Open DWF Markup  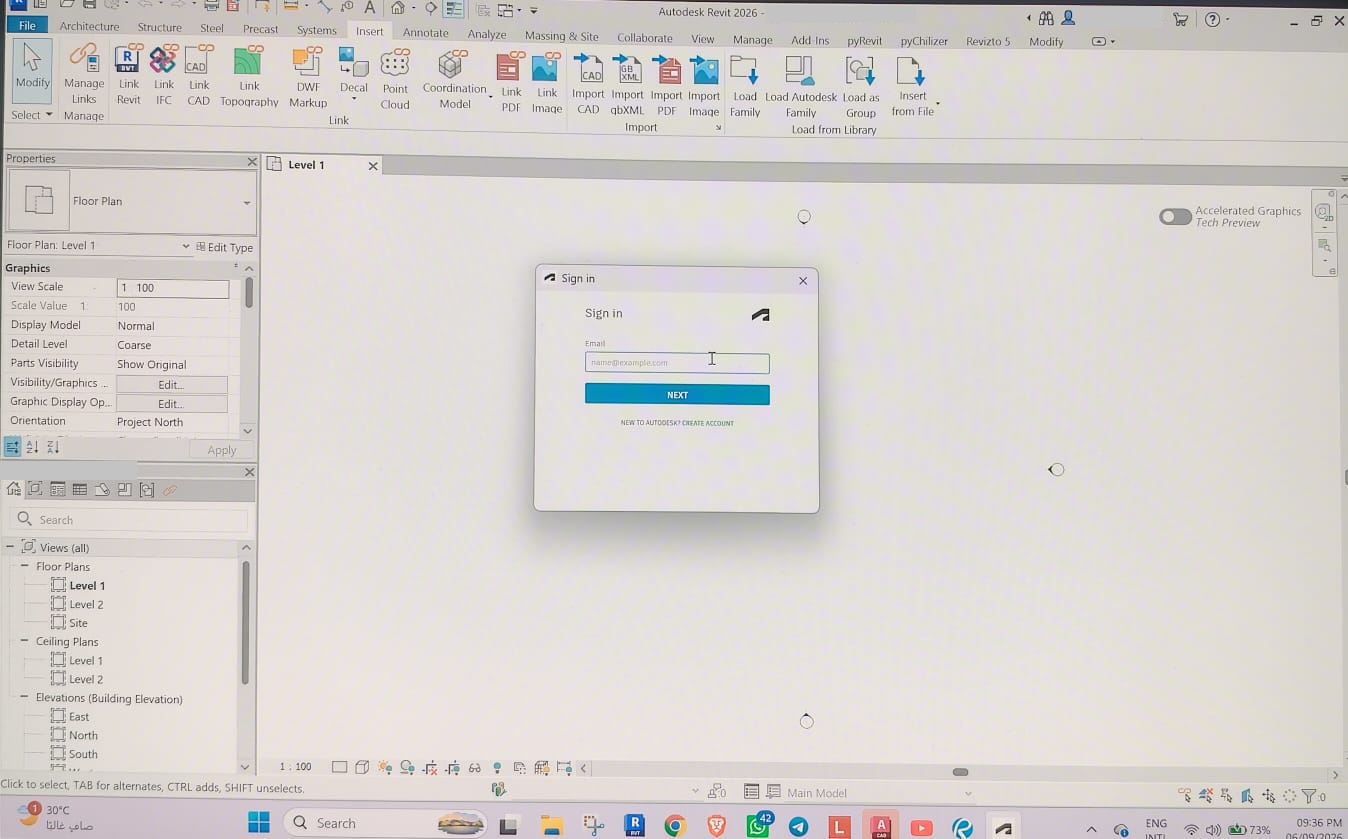click(x=307, y=77)
